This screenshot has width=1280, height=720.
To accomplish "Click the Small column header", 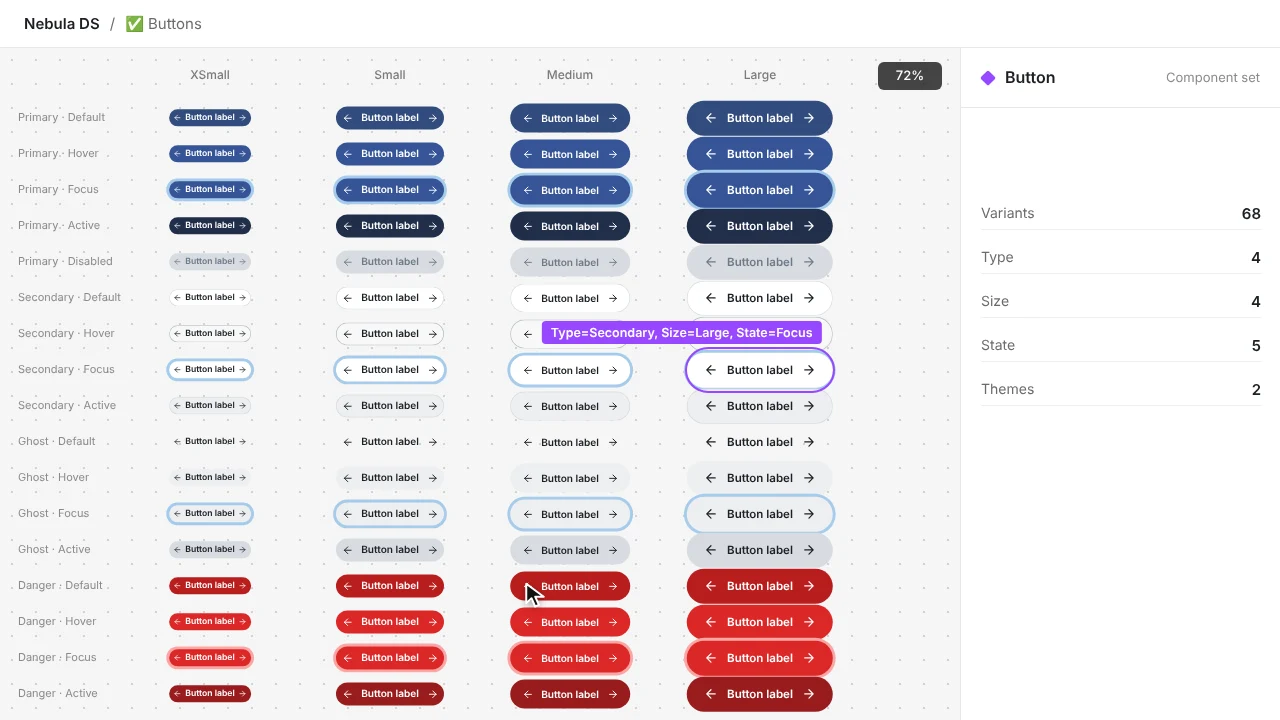I will tap(390, 75).
